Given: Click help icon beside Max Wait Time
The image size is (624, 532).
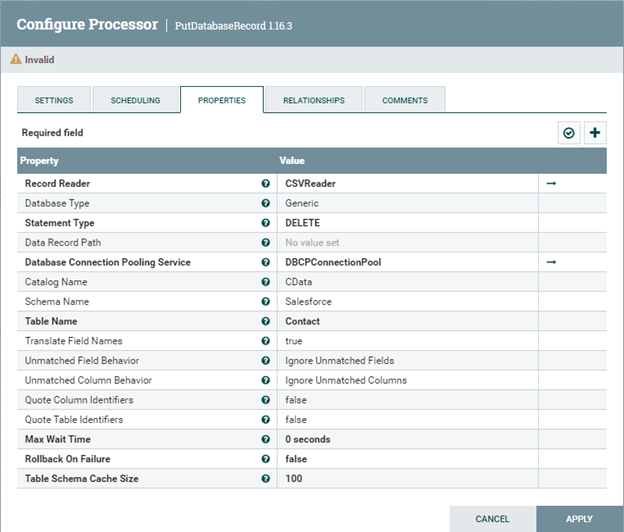Looking at the screenshot, I should 265,439.
